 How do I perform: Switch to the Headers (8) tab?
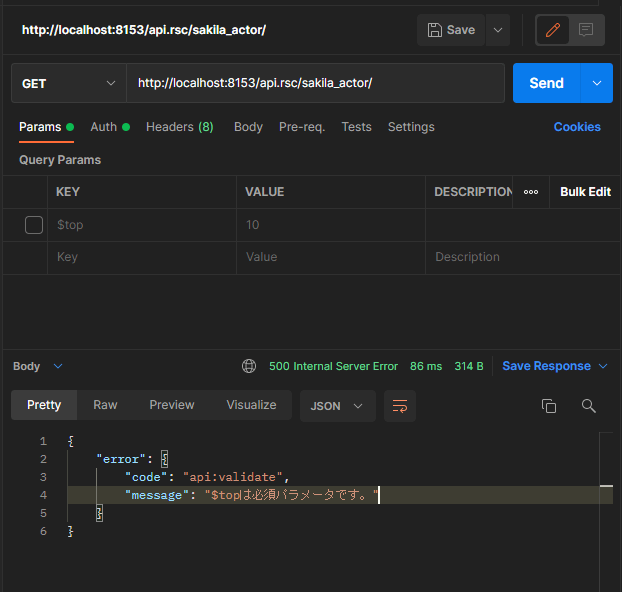179,127
